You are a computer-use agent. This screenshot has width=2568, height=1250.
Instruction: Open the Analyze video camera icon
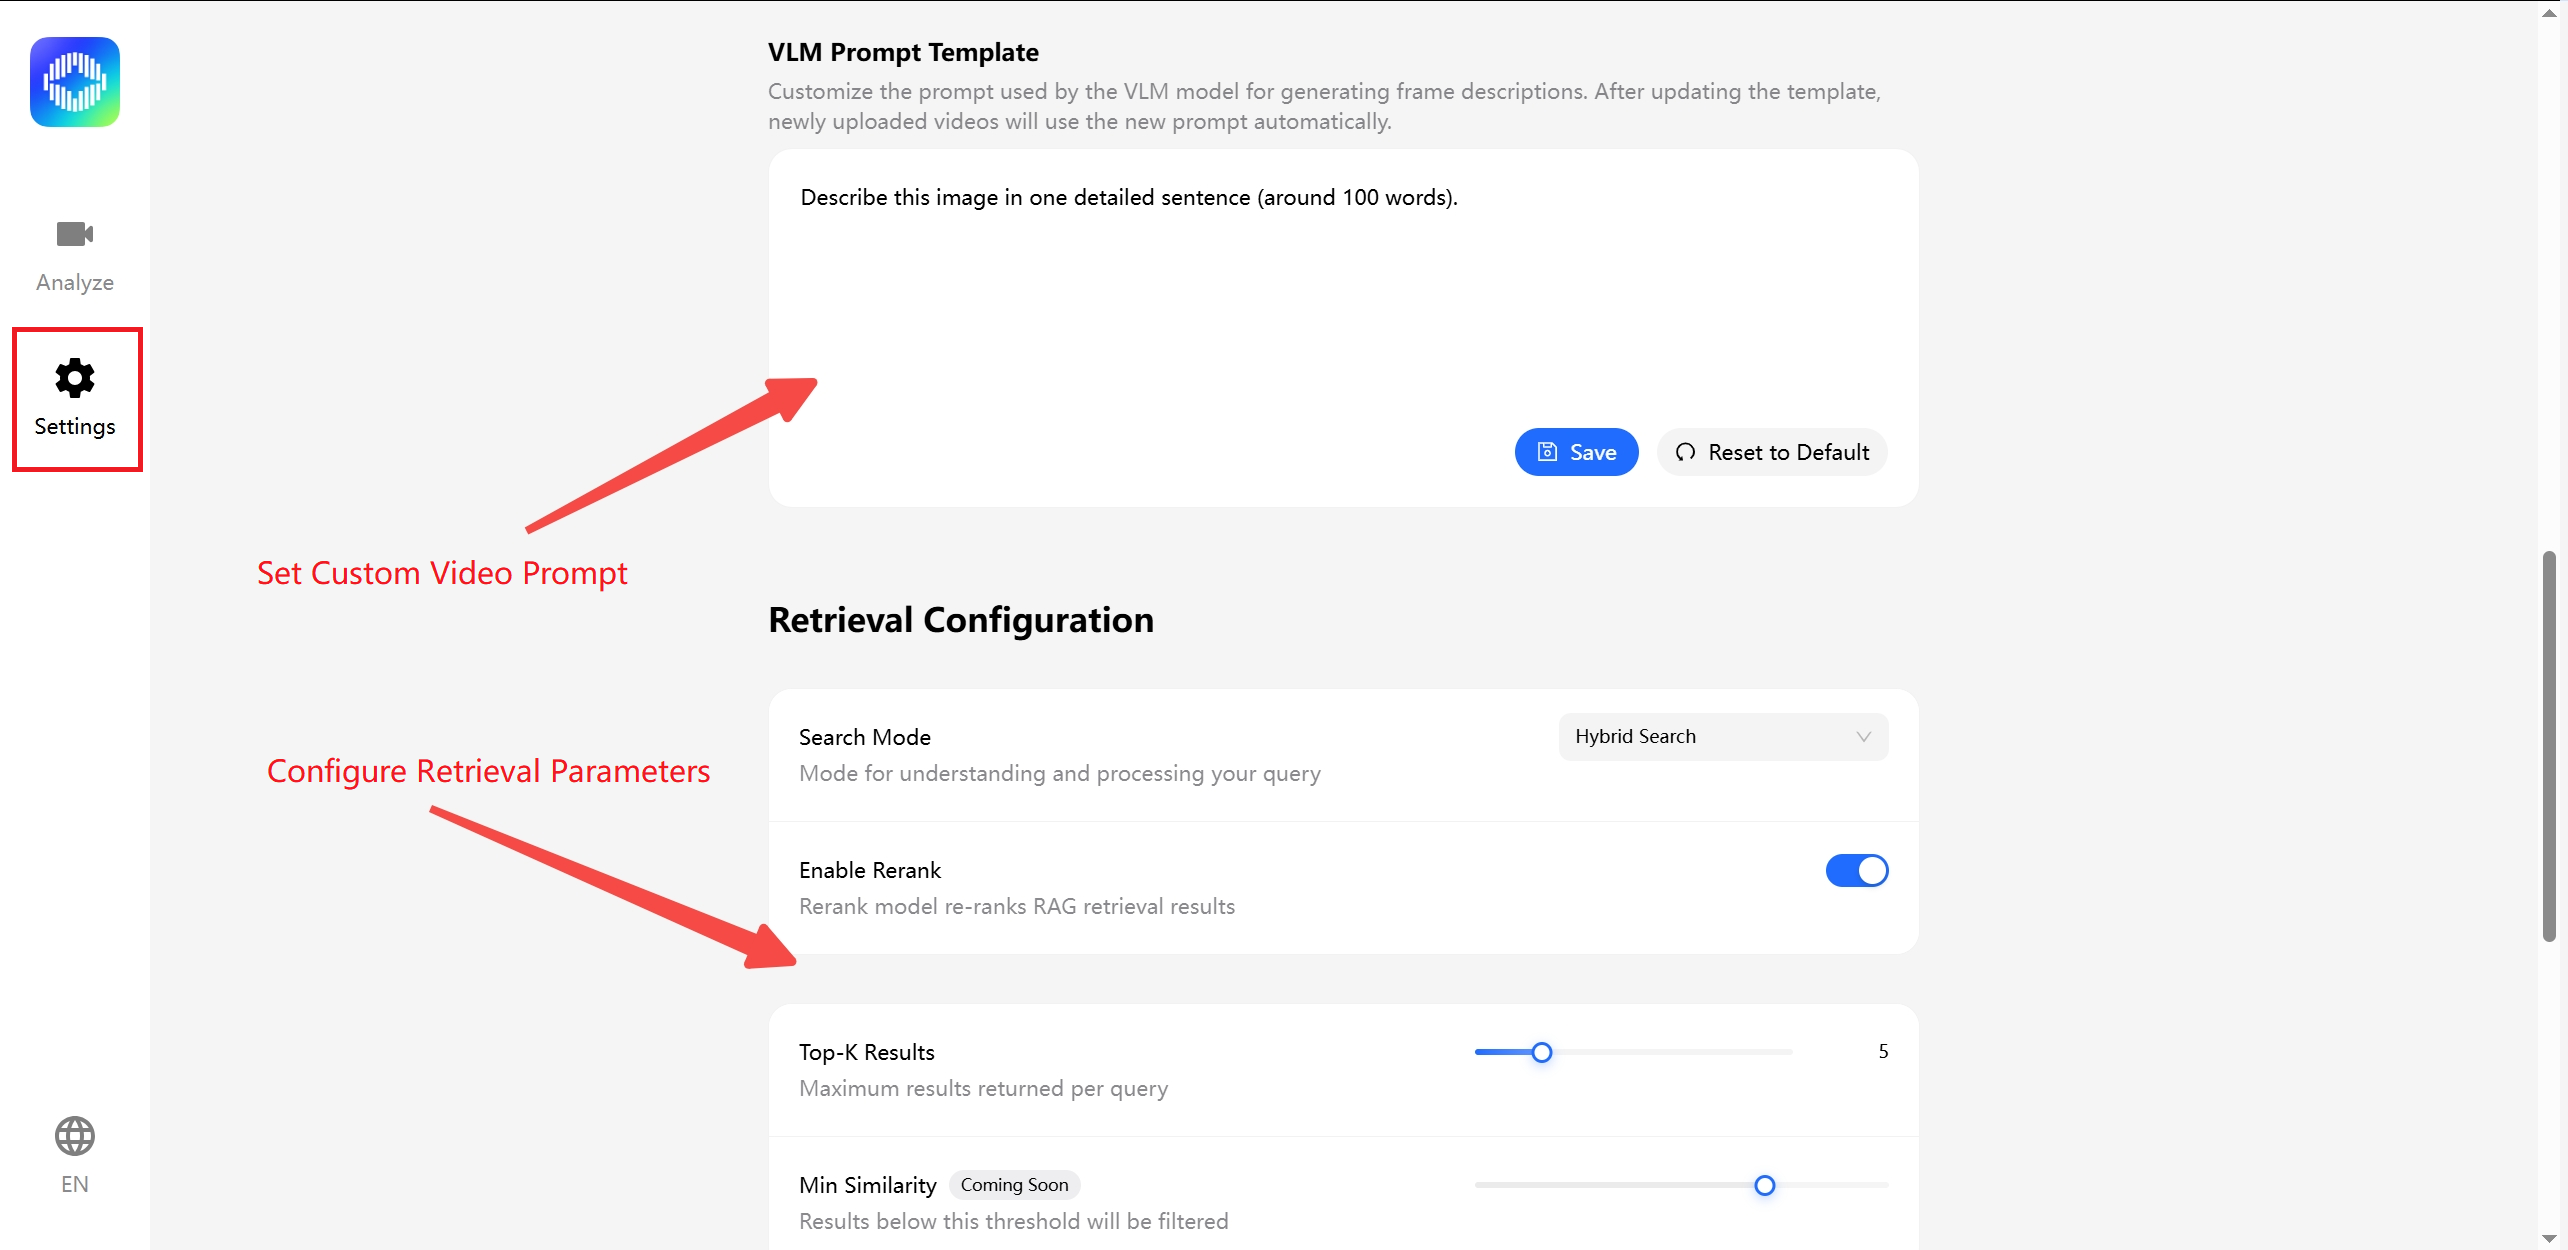[75, 234]
